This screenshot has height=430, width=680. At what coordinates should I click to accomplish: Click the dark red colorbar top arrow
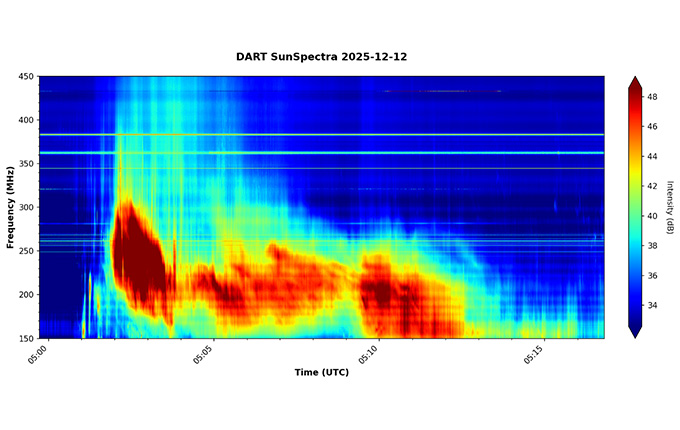pyautogui.click(x=634, y=82)
